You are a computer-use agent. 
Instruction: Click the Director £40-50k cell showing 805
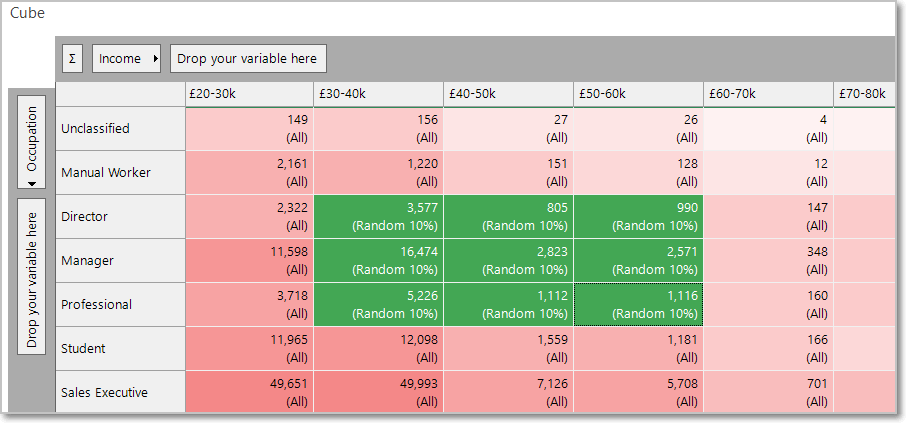click(x=508, y=217)
